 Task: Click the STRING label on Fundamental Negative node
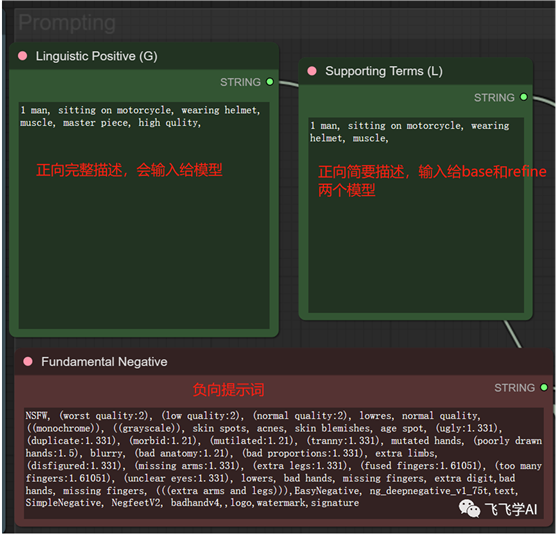[x=515, y=388]
